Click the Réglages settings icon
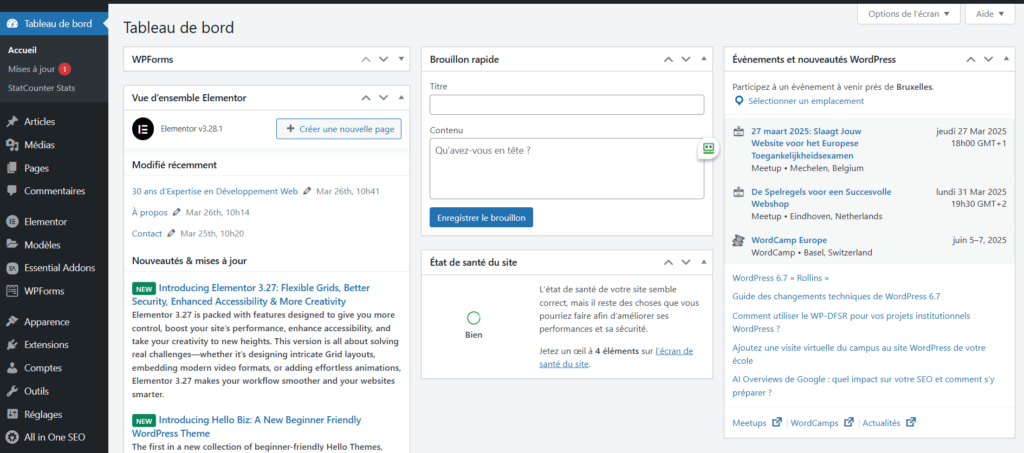Viewport: 1024px width, 453px height. click(x=12, y=414)
